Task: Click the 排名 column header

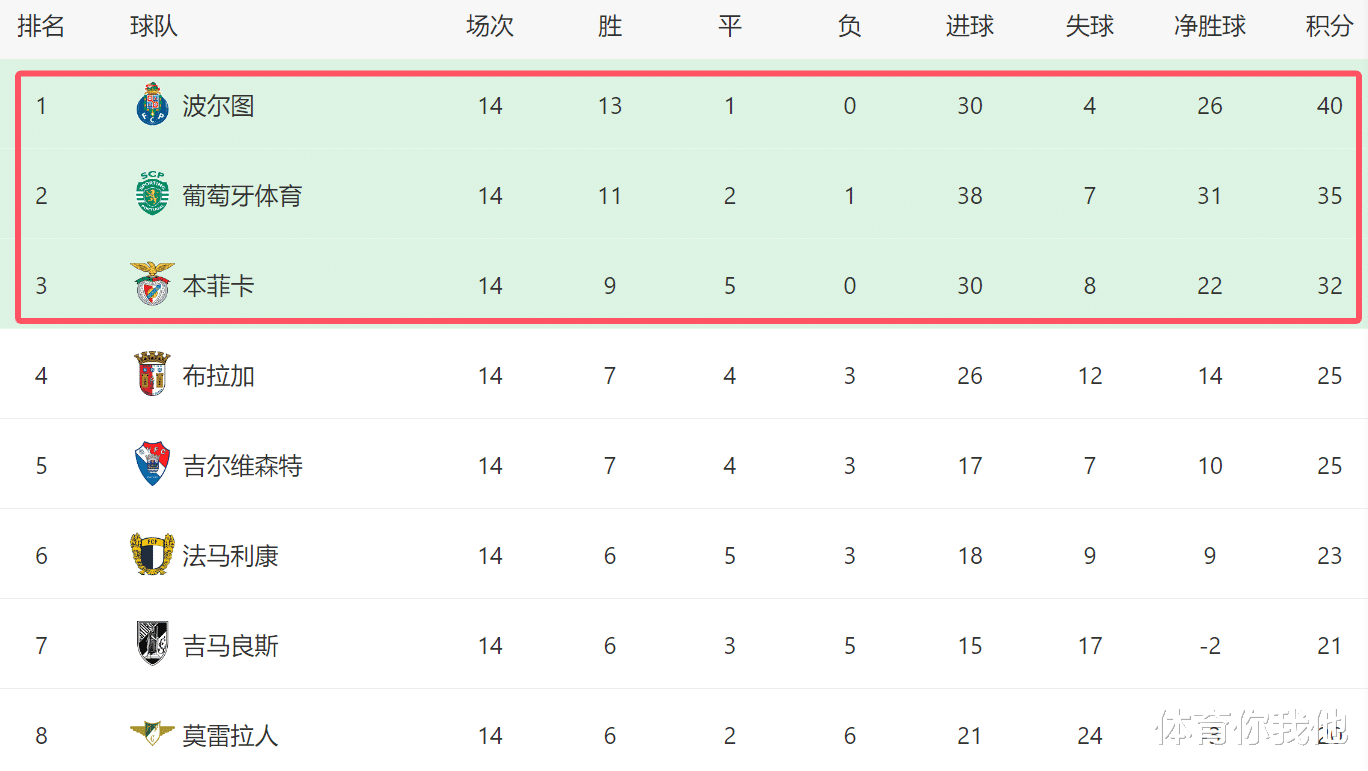Action: point(41,27)
